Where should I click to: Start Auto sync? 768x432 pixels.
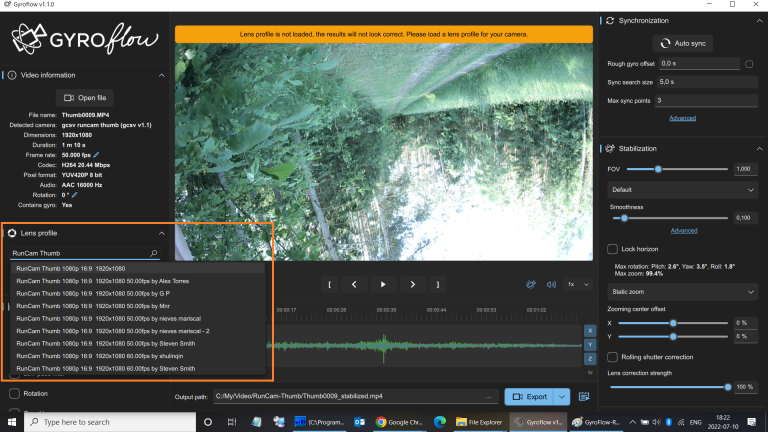click(x=682, y=43)
